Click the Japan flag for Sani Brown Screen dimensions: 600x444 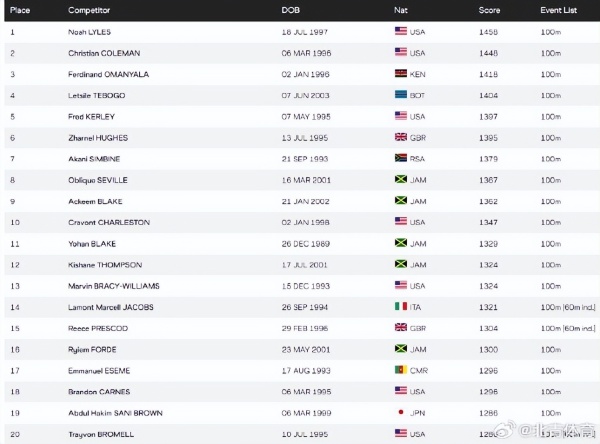coord(401,413)
